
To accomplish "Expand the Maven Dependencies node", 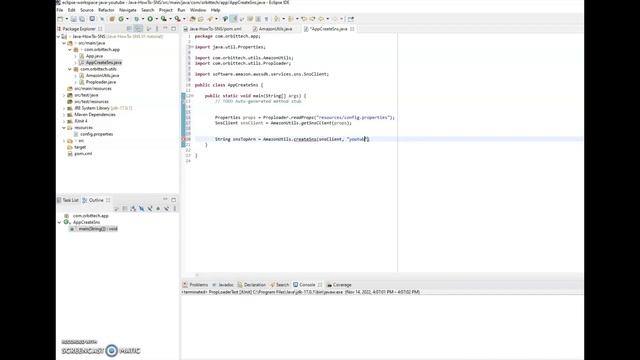I will click(64, 115).
